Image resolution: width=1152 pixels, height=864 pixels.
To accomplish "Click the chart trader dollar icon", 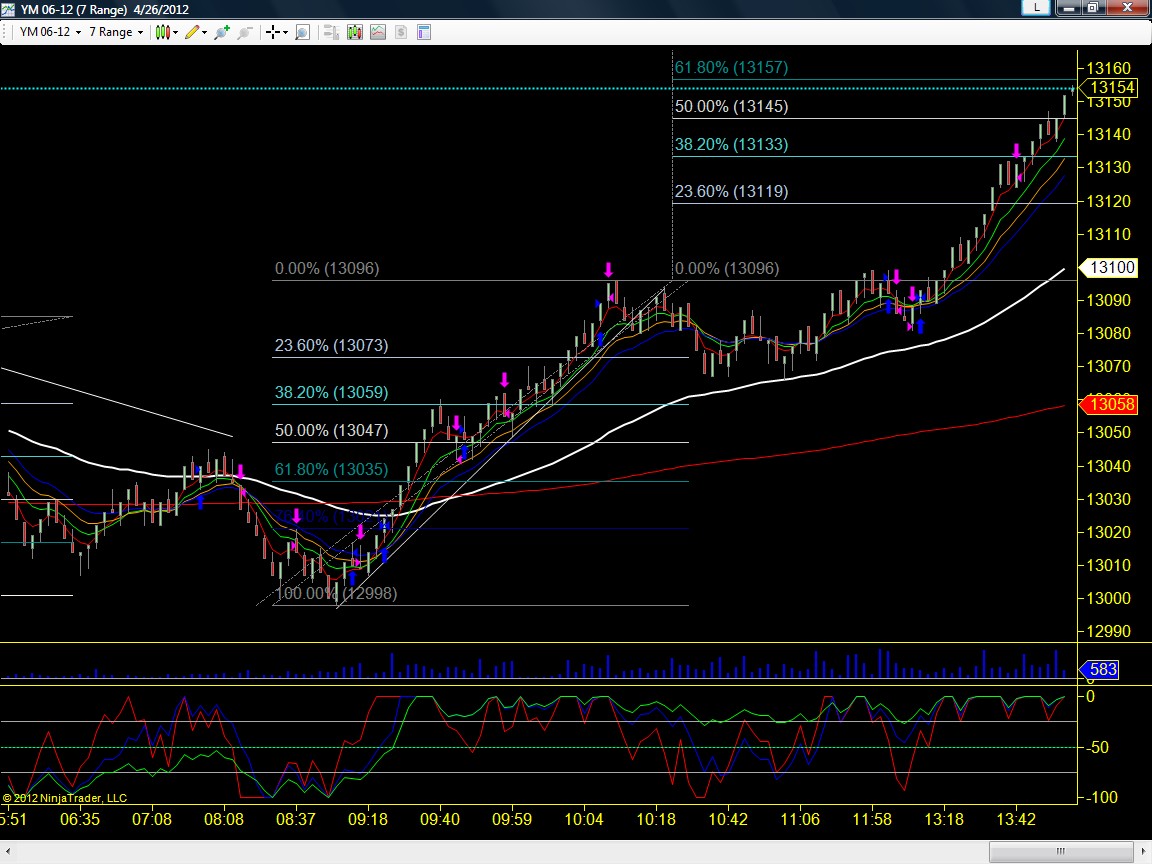I will 401,32.
